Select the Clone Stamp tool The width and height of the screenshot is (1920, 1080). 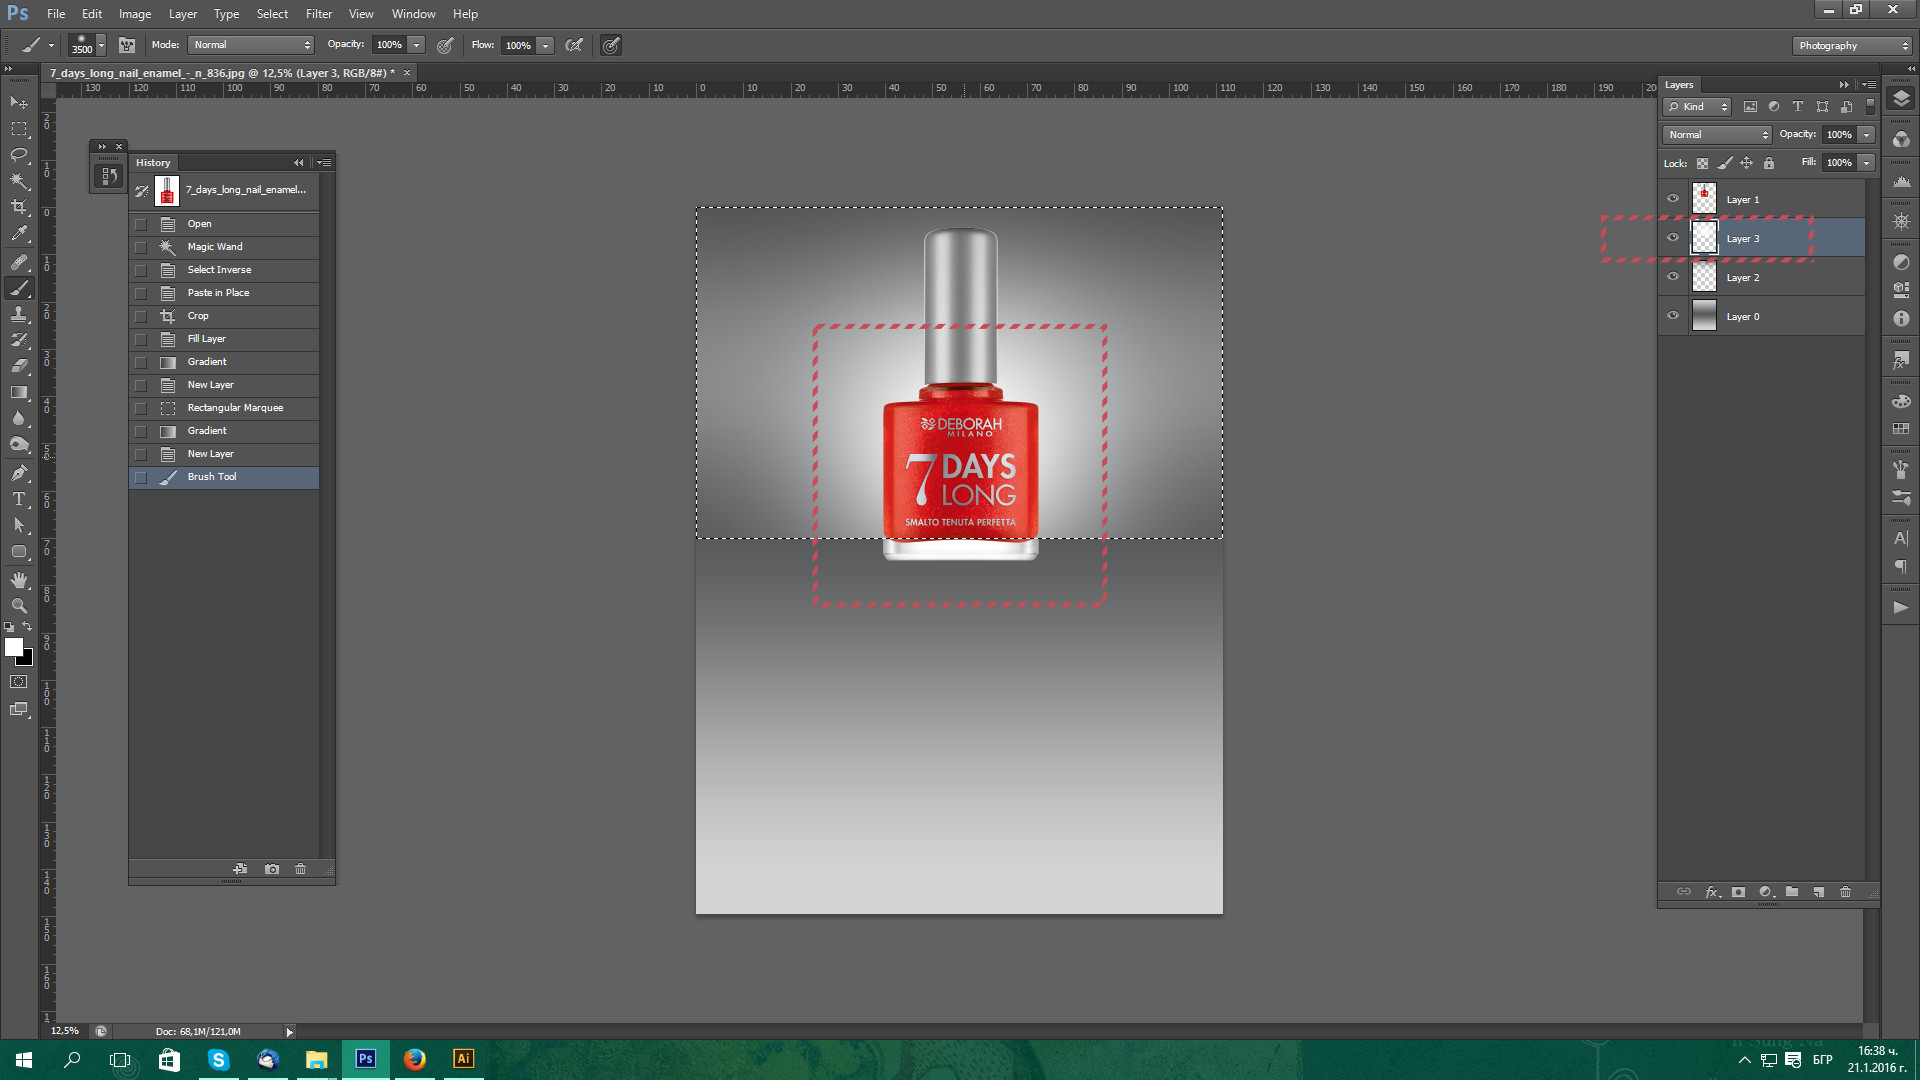[x=19, y=314]
